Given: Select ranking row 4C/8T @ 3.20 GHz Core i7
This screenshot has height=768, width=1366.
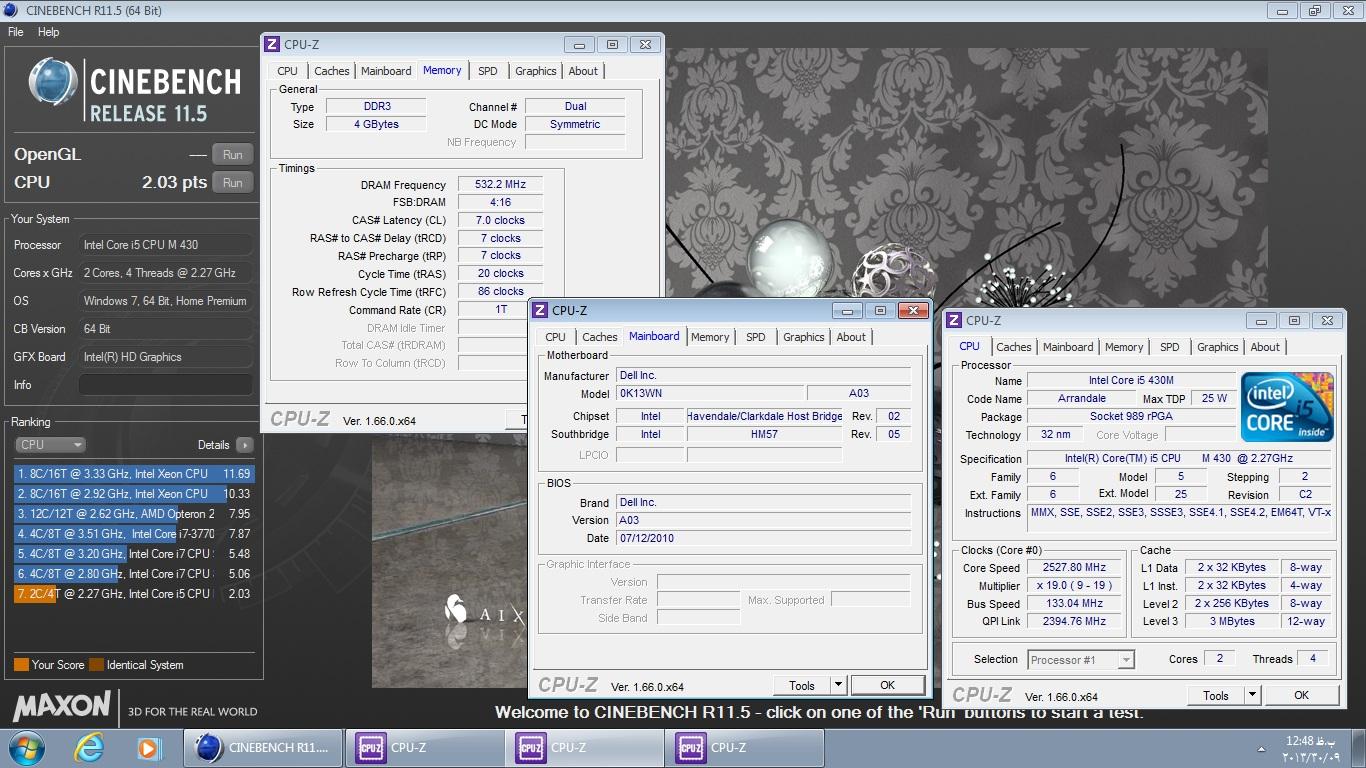Looking at the screenshot, I should (x=134, y=554).
